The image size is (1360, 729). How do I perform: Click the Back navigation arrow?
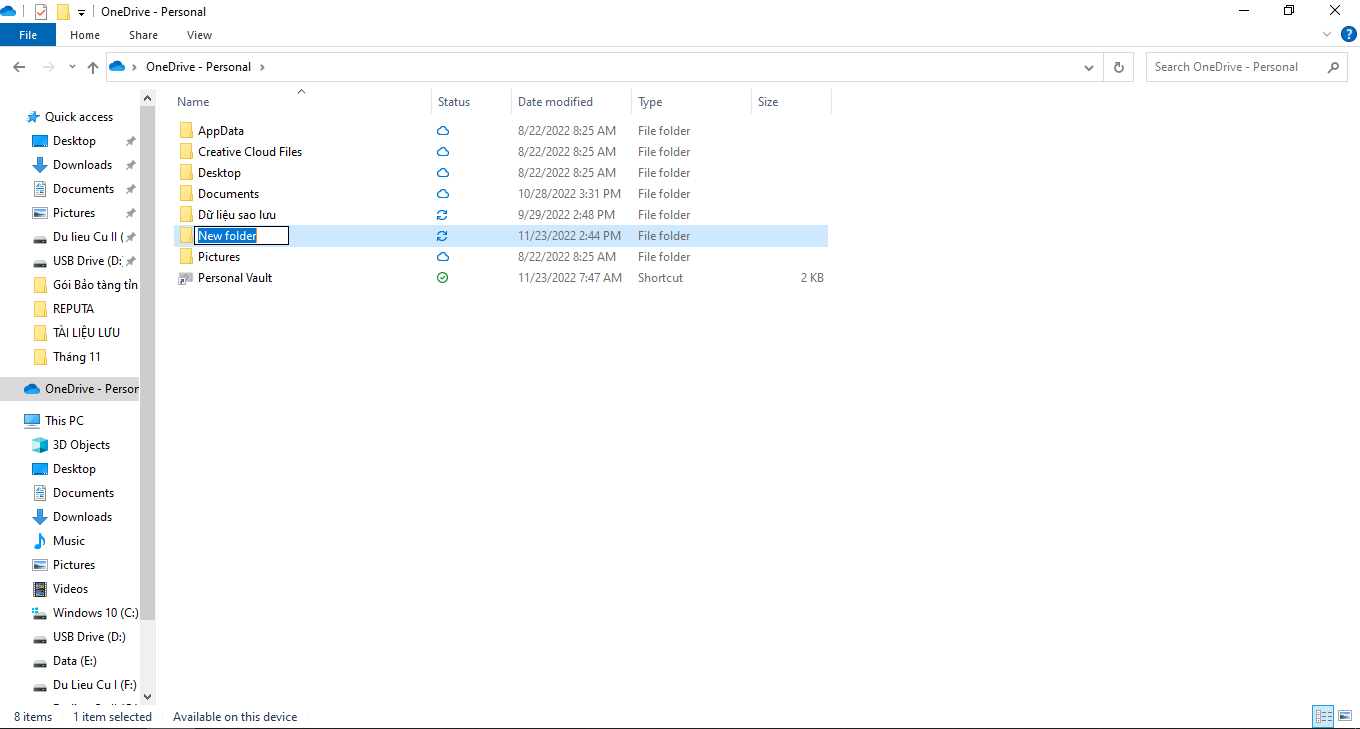[19, 67]
